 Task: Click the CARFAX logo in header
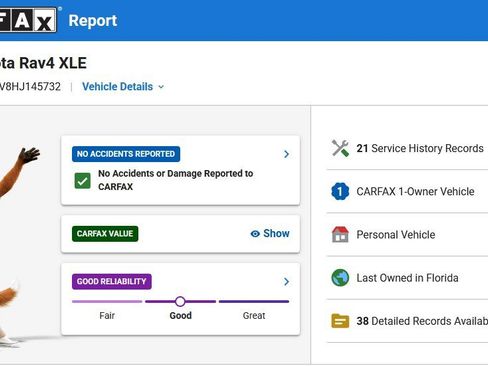pos(28,20)
